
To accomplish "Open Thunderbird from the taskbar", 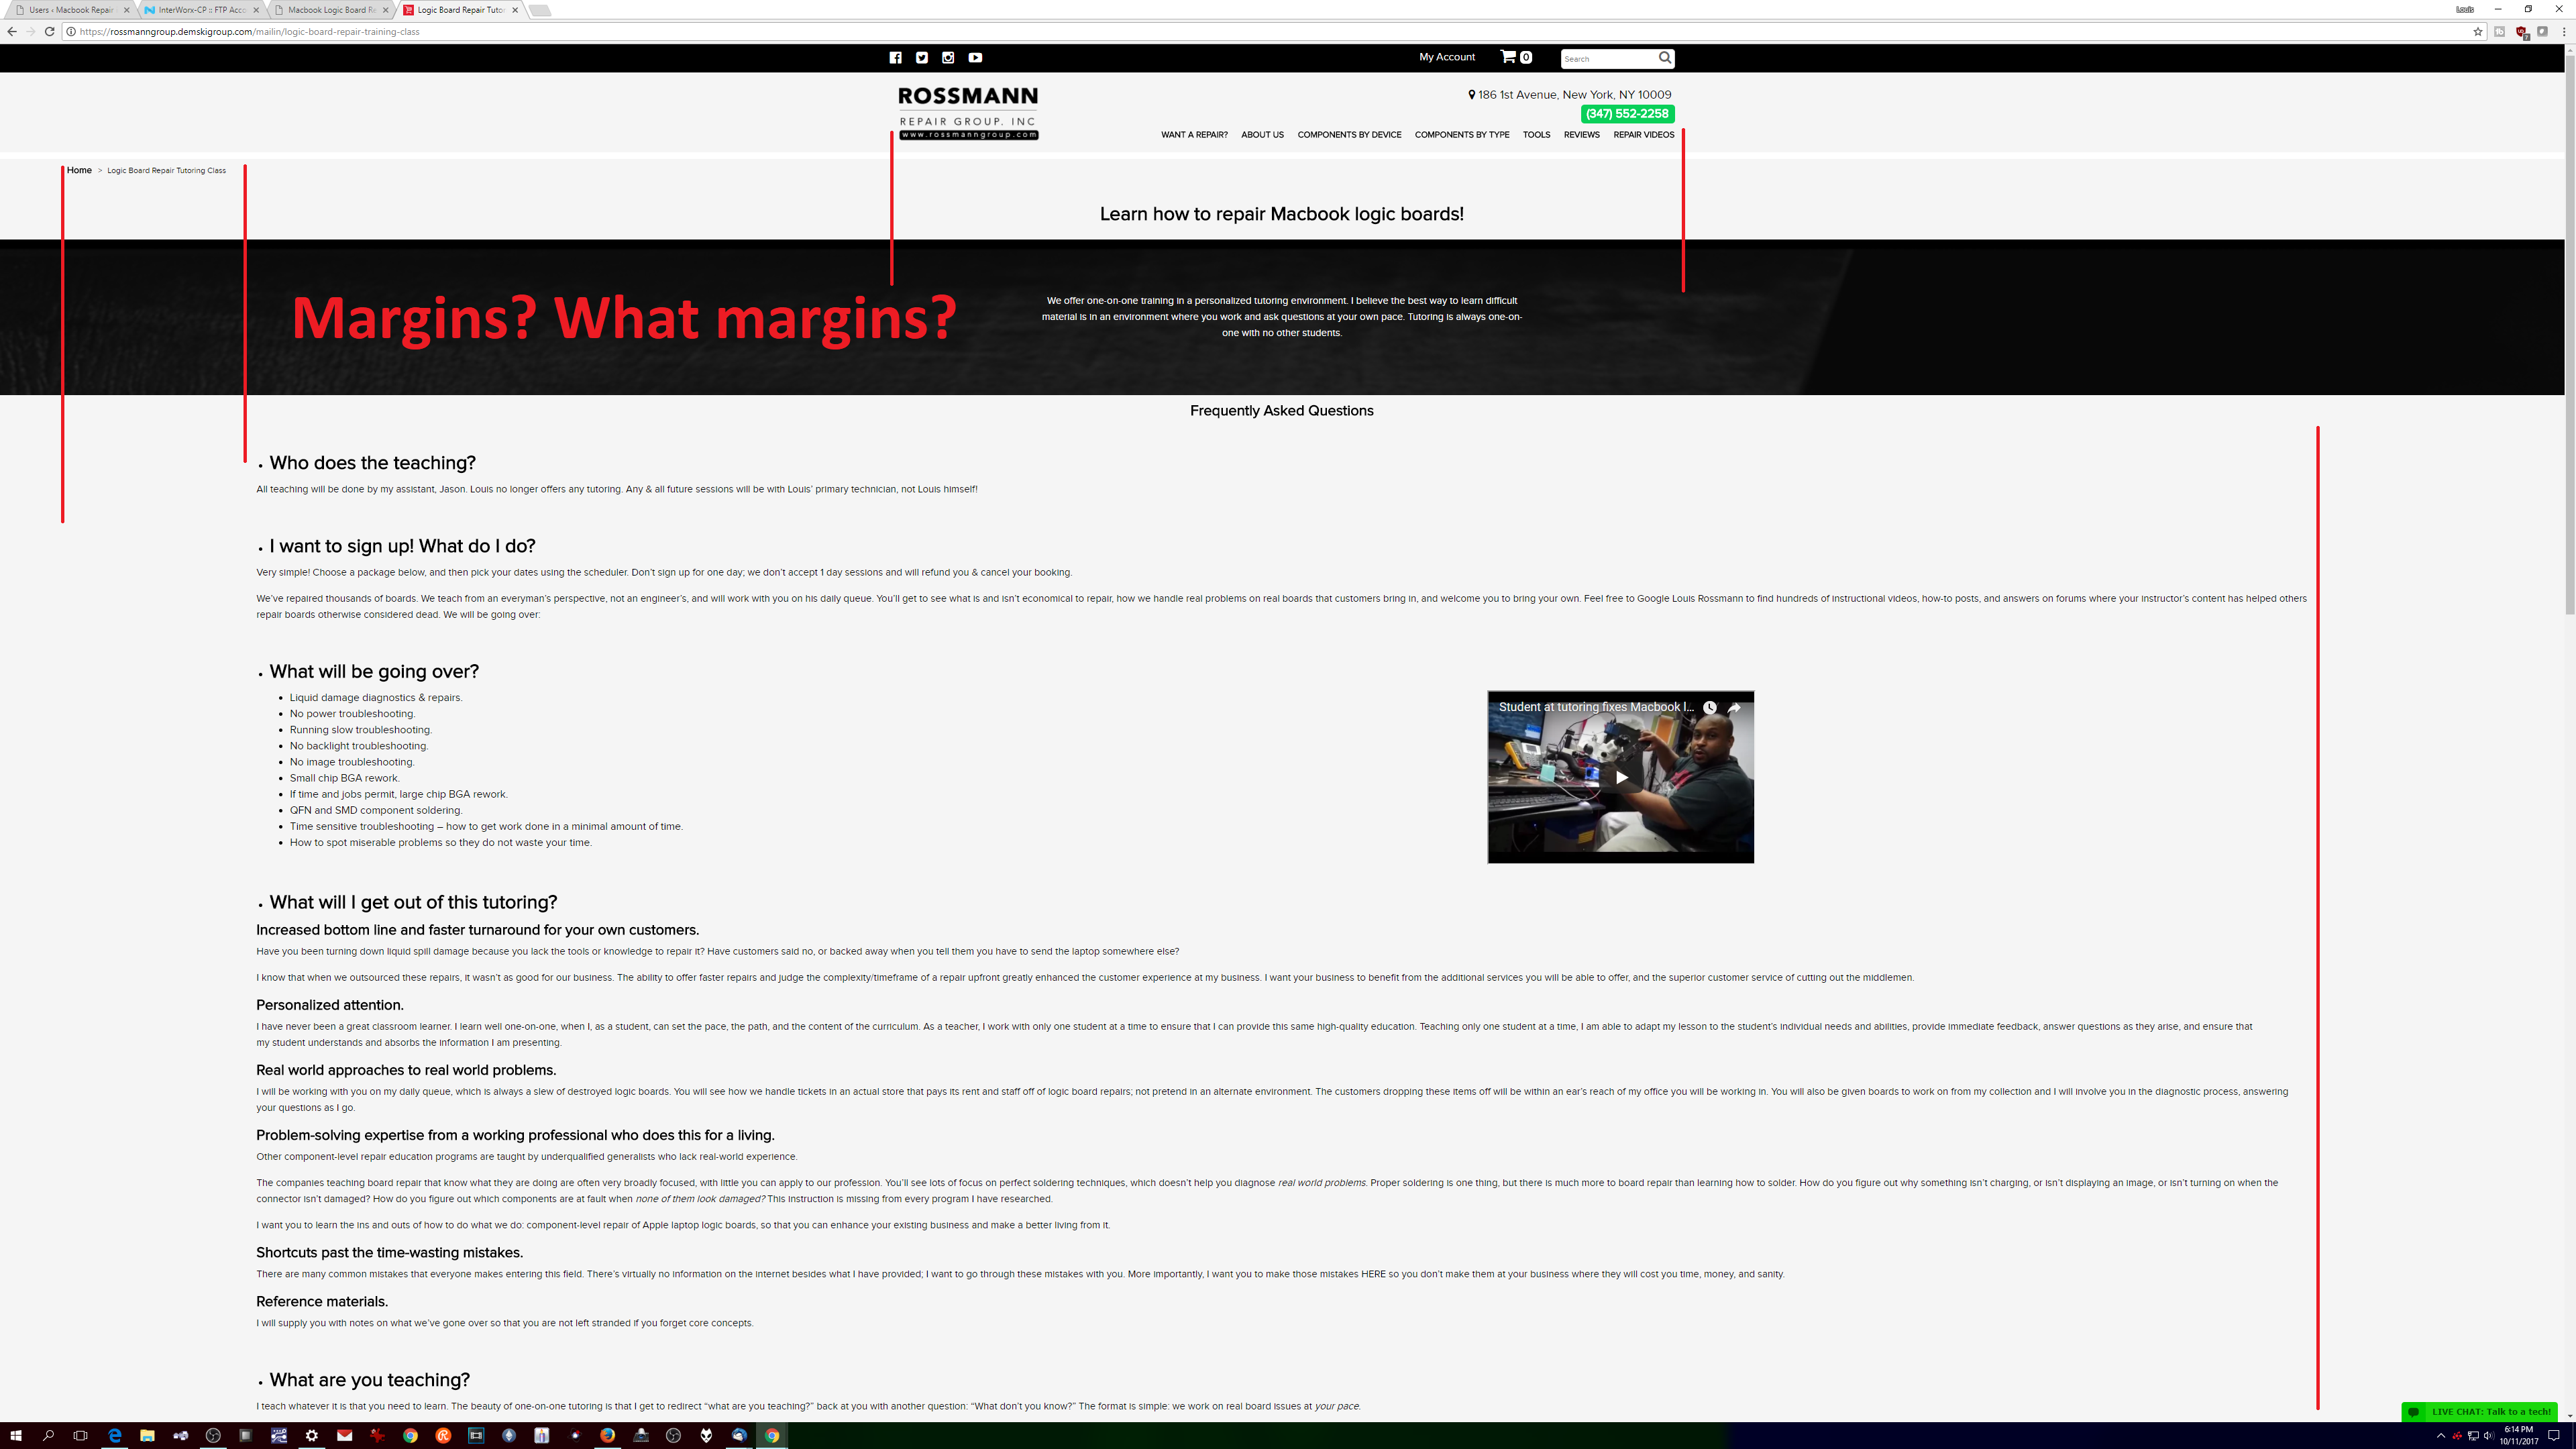I will pos(739,1435).
